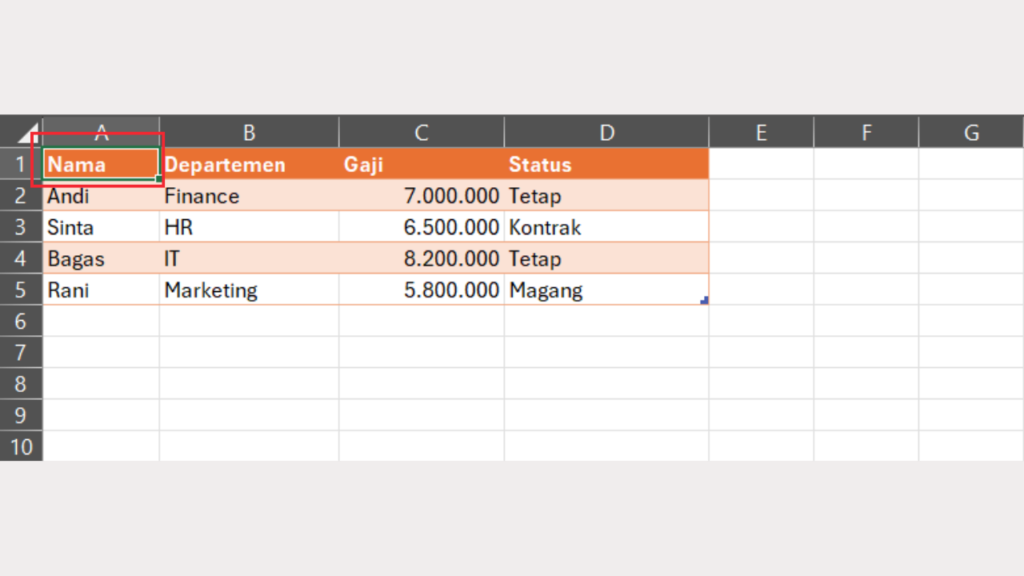This screenshot has width=1024, height=576.
Task: Click row 5 header
Action: (x=21, y=290)
